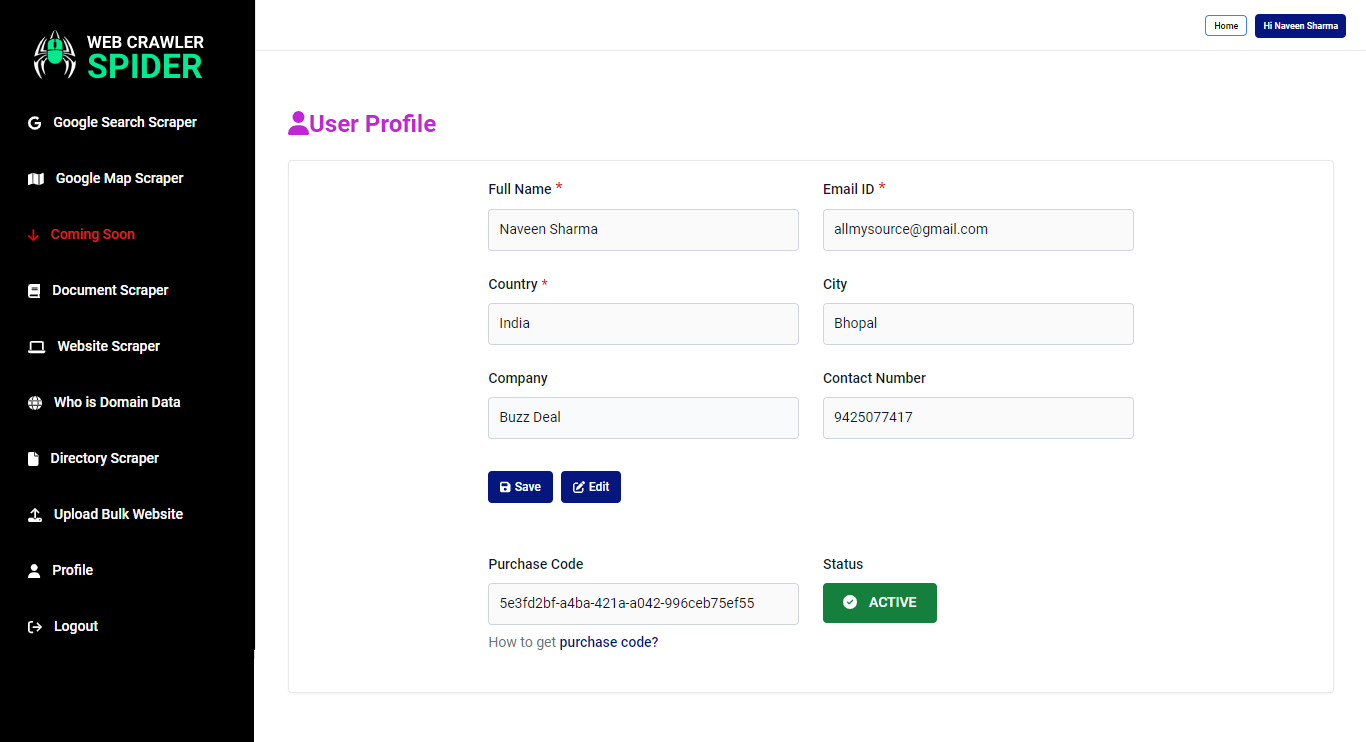
Task: Click the Web Crawler Spider logo icon
Action: click(55, 55)
